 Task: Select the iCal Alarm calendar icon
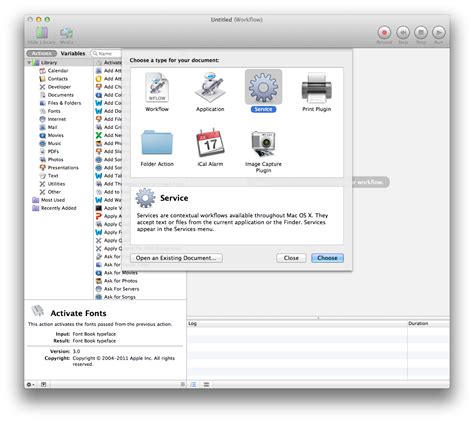pyautogui.click(x=210, y=143)
